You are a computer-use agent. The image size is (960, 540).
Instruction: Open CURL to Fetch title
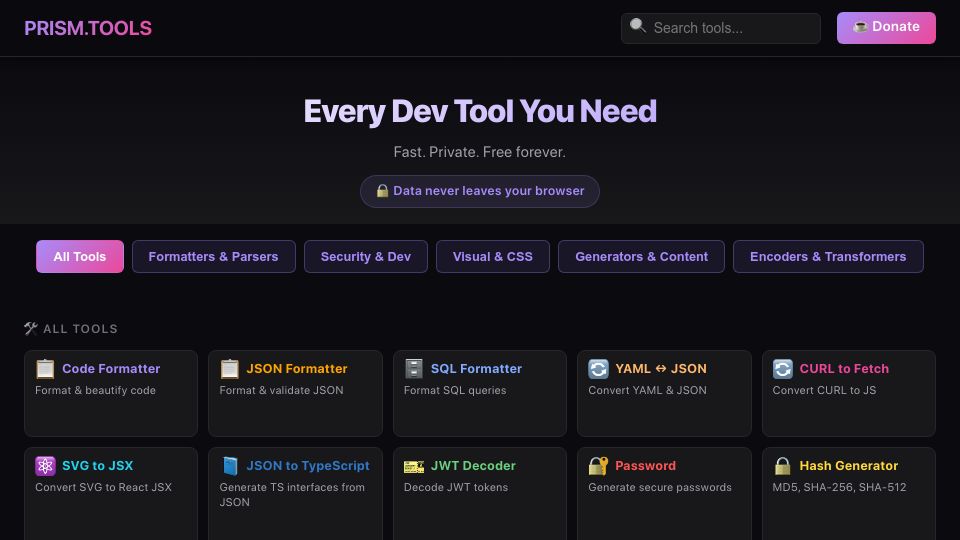coord(844,369)
